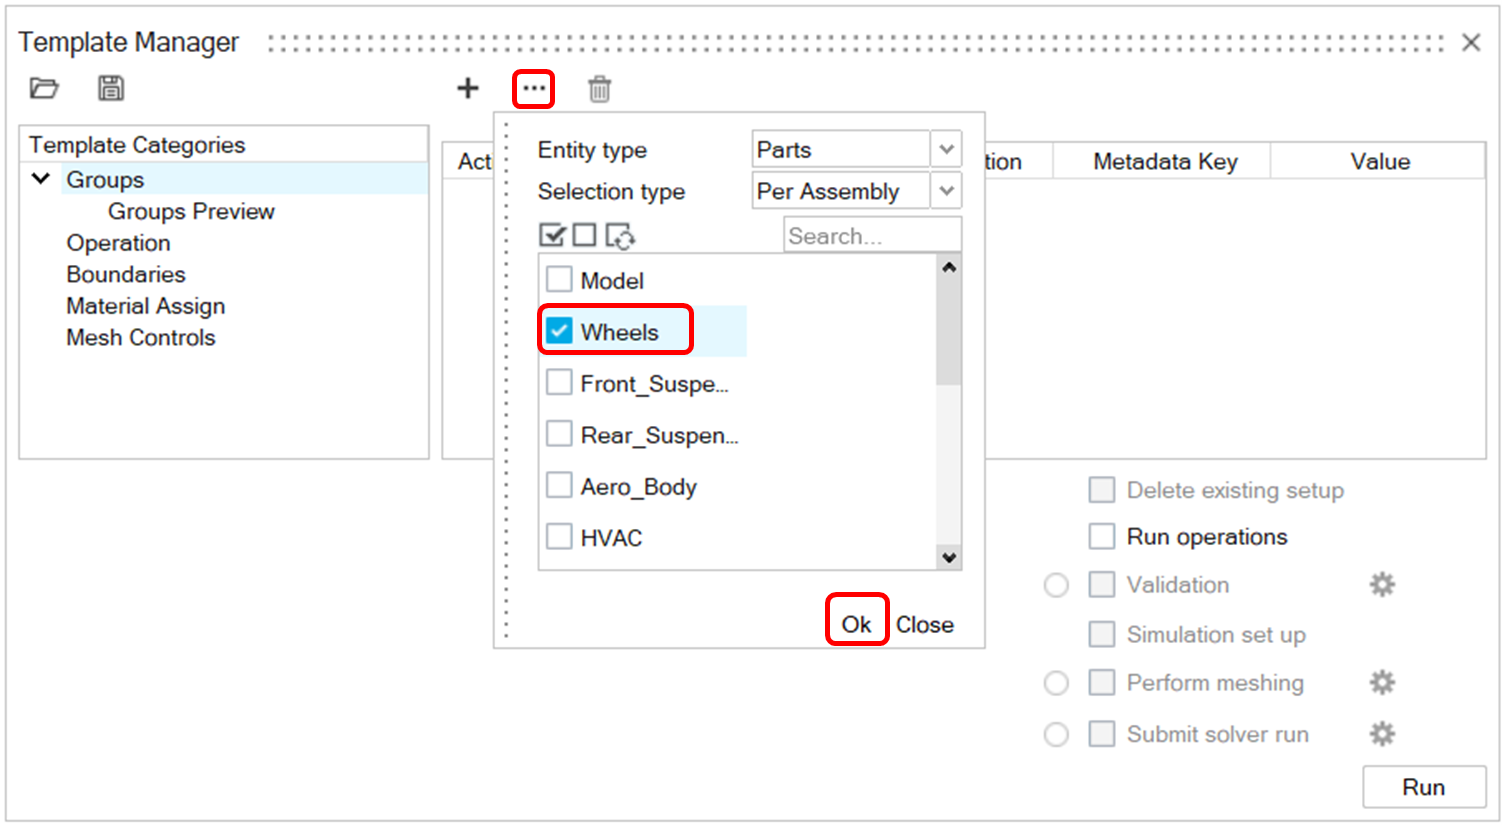Click the open template folder icon
The image size is (1502, 825).
44,88
